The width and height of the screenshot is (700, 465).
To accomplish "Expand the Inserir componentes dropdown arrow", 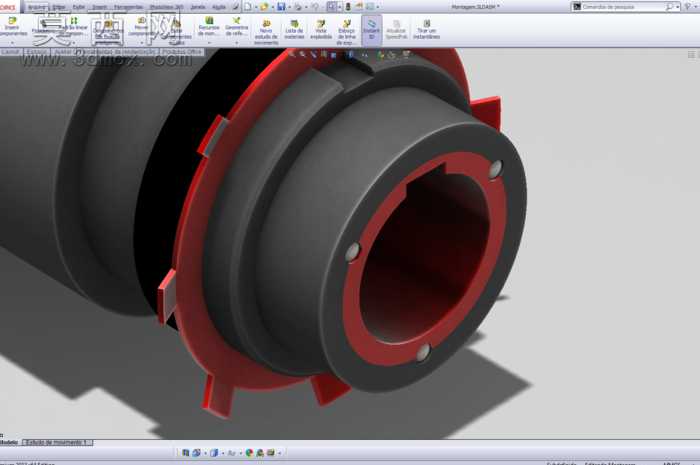I will pyautogui.click(x=12, y=43).
